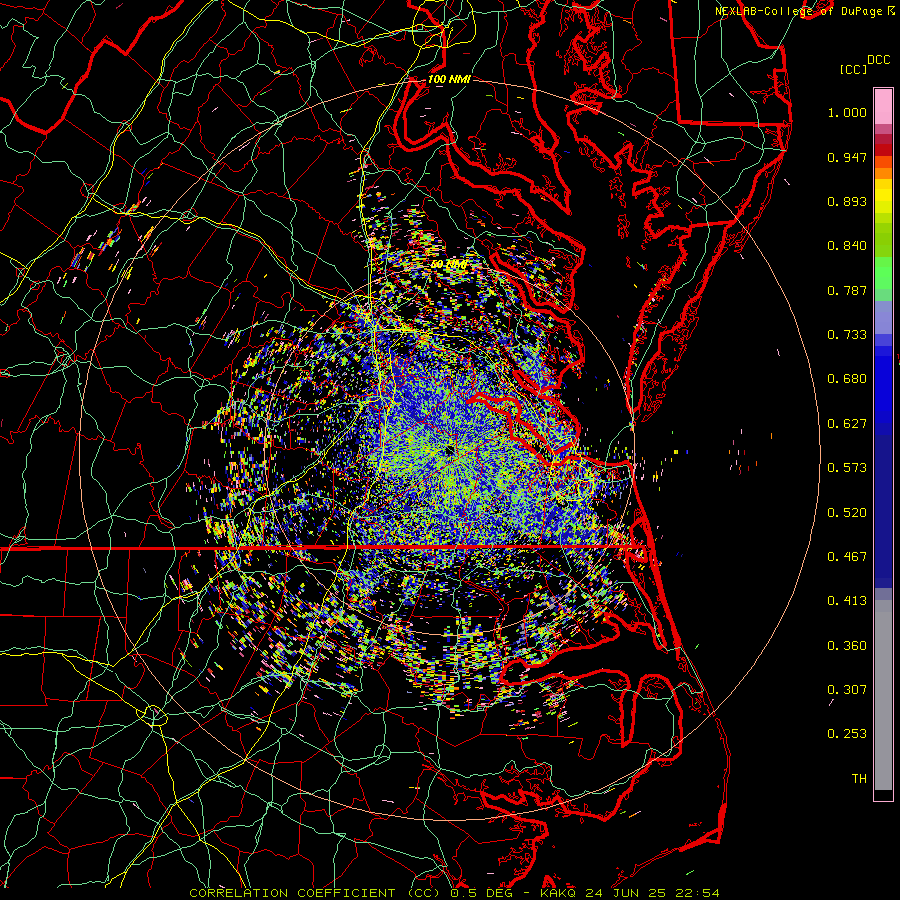Click the 0.947 scale value
900x900 pixels.
coord(847,157)
